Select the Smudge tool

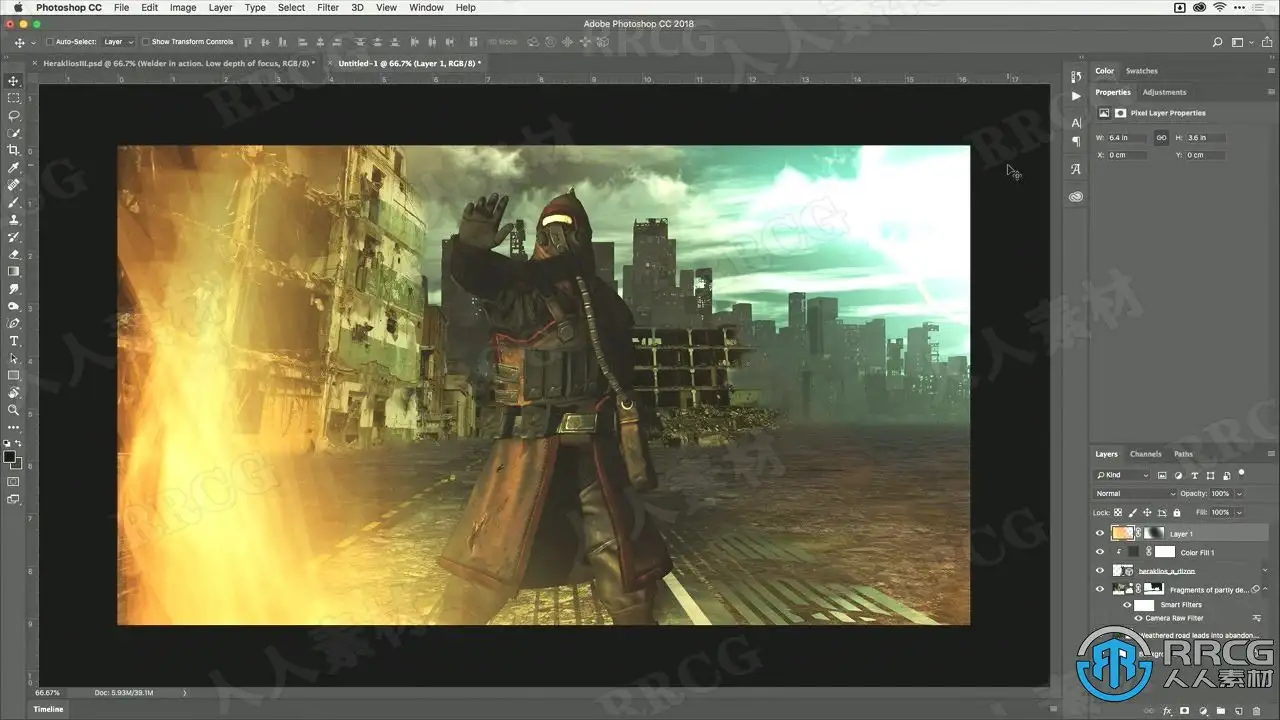[x=14, y=289]
